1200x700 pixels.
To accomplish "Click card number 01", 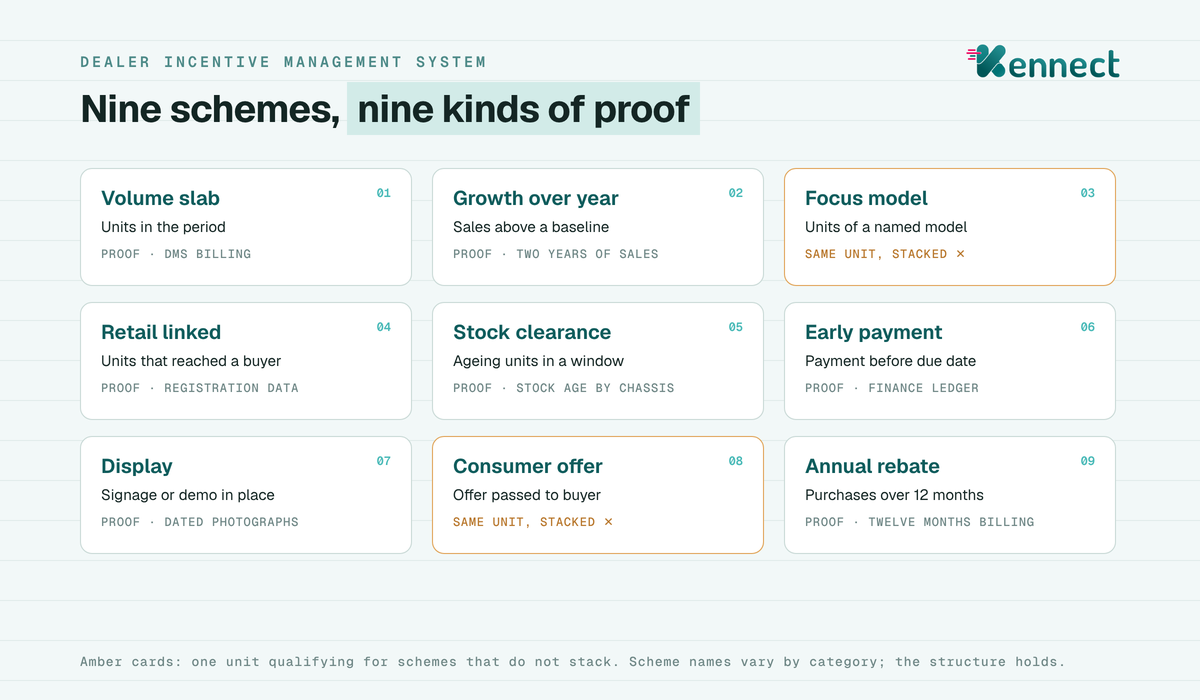I will 384,193.
